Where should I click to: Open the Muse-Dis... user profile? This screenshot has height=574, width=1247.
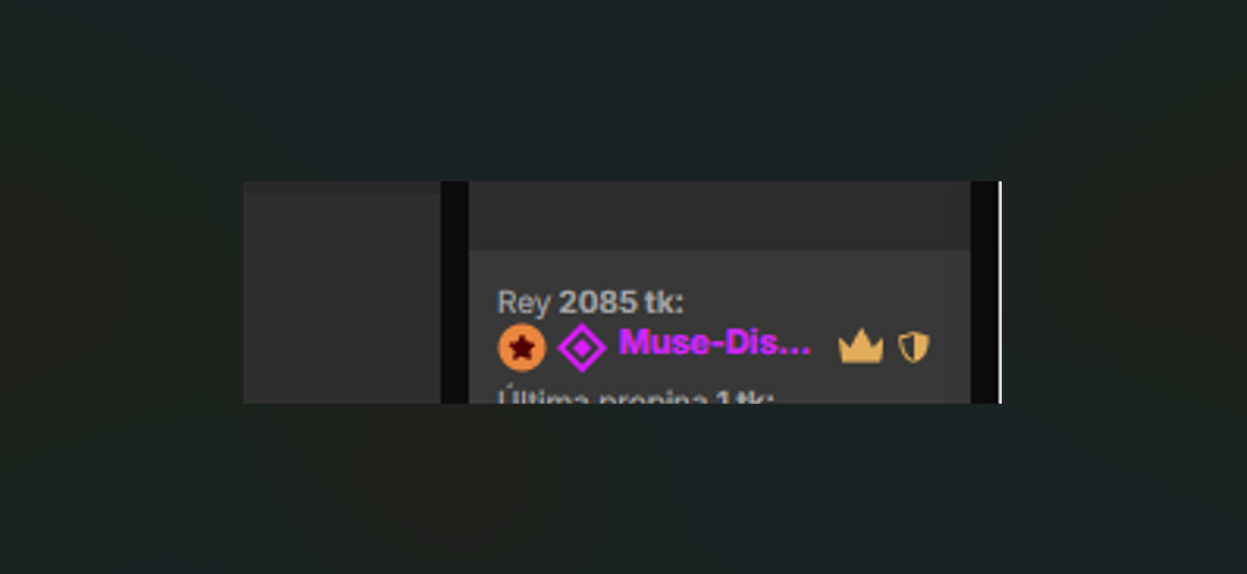pyautogui.click(x=715, y=343)
